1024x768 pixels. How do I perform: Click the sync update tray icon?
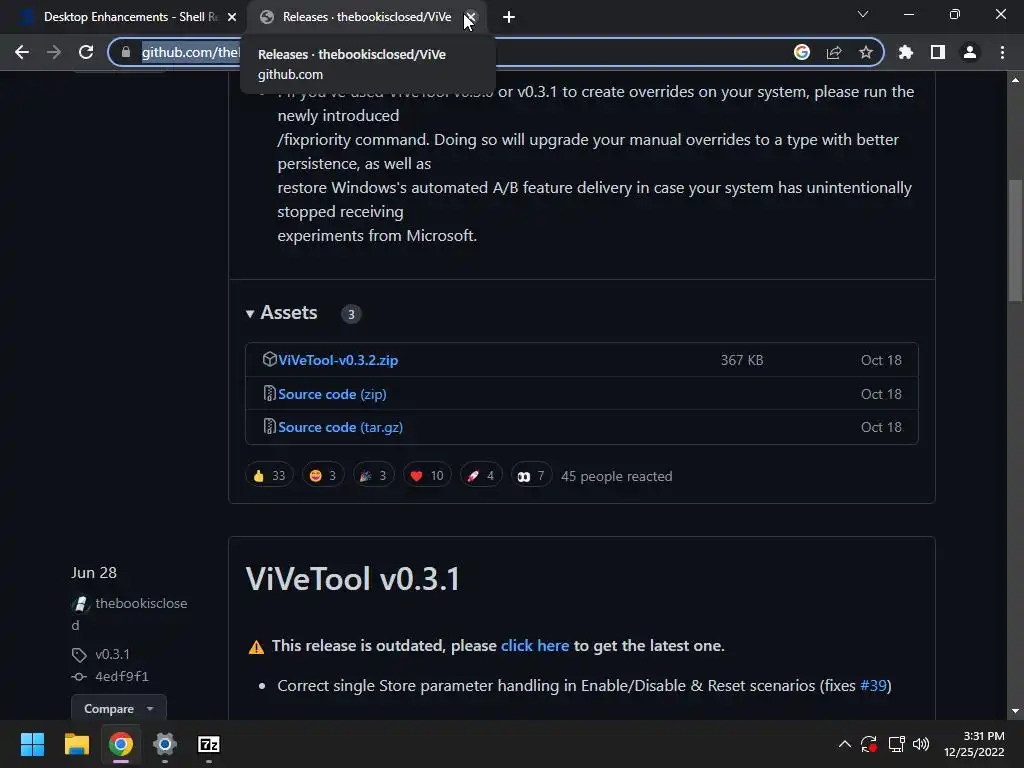[869, 744]
